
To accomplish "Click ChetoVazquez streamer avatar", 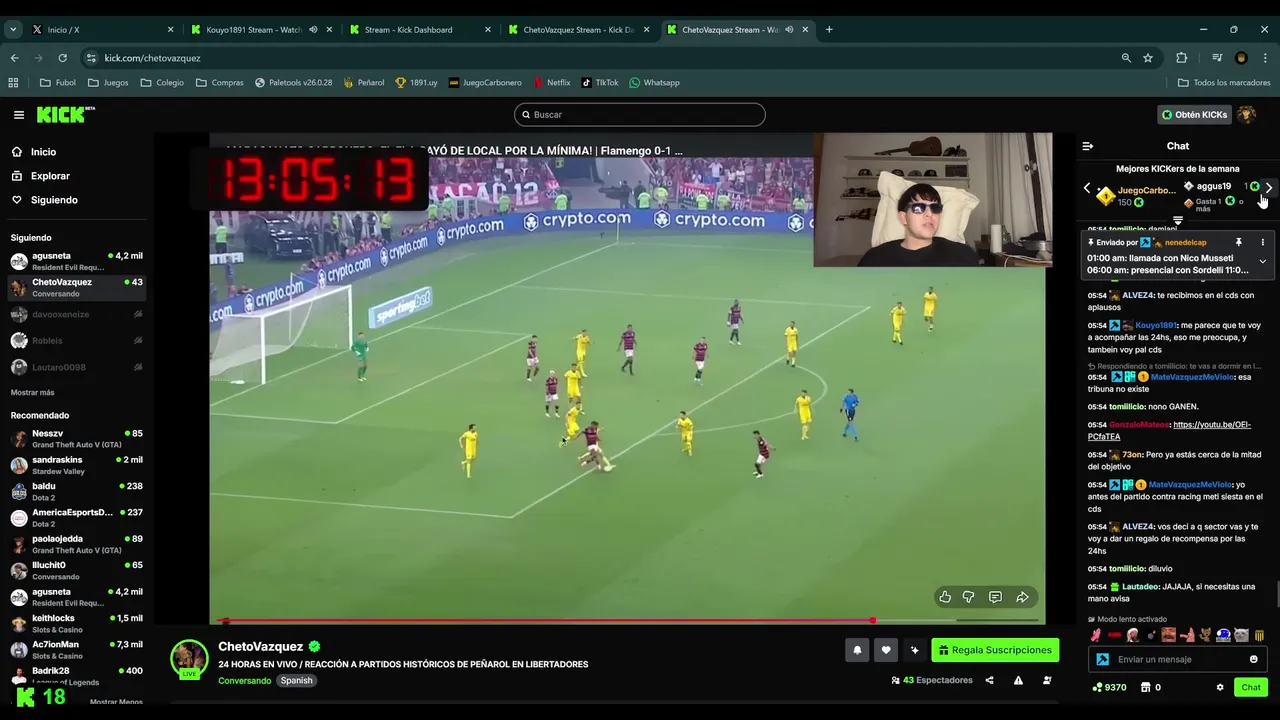I will click(x=189, y=659).
